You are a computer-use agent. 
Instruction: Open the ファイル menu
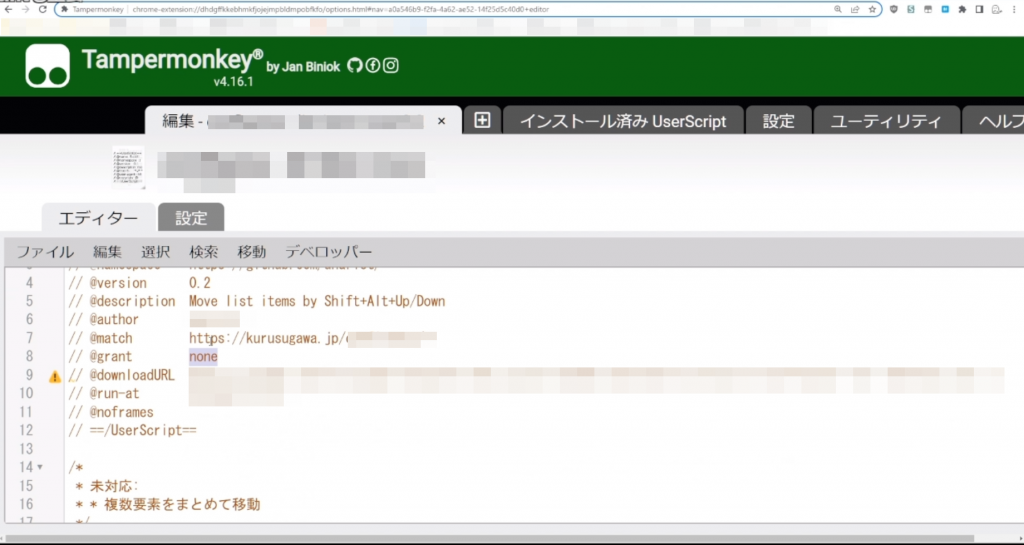[45, 252]
